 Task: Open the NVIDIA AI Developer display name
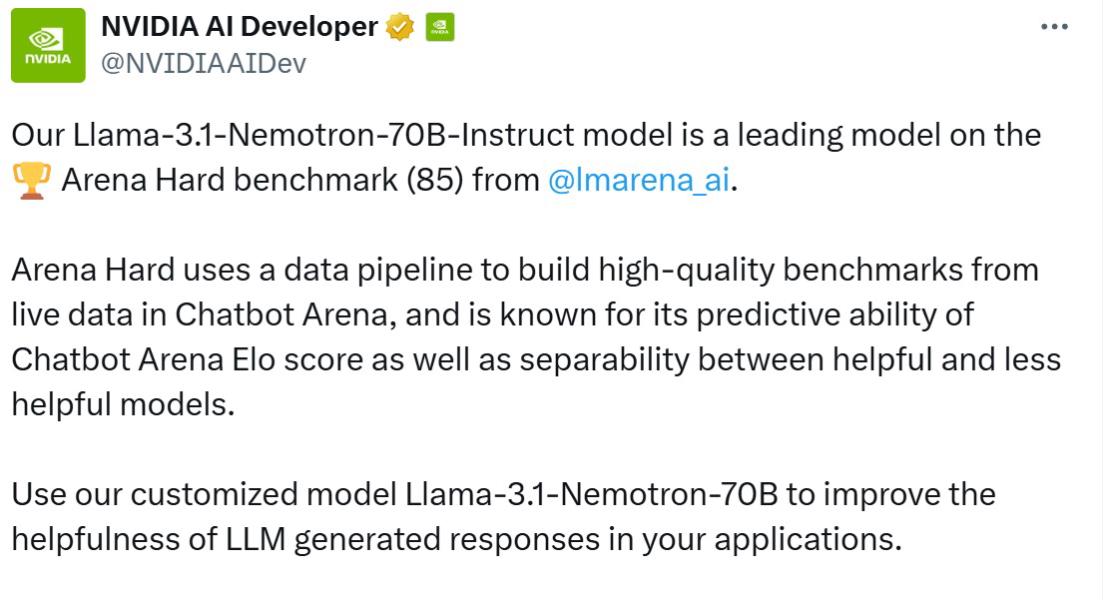coord(238,27)
